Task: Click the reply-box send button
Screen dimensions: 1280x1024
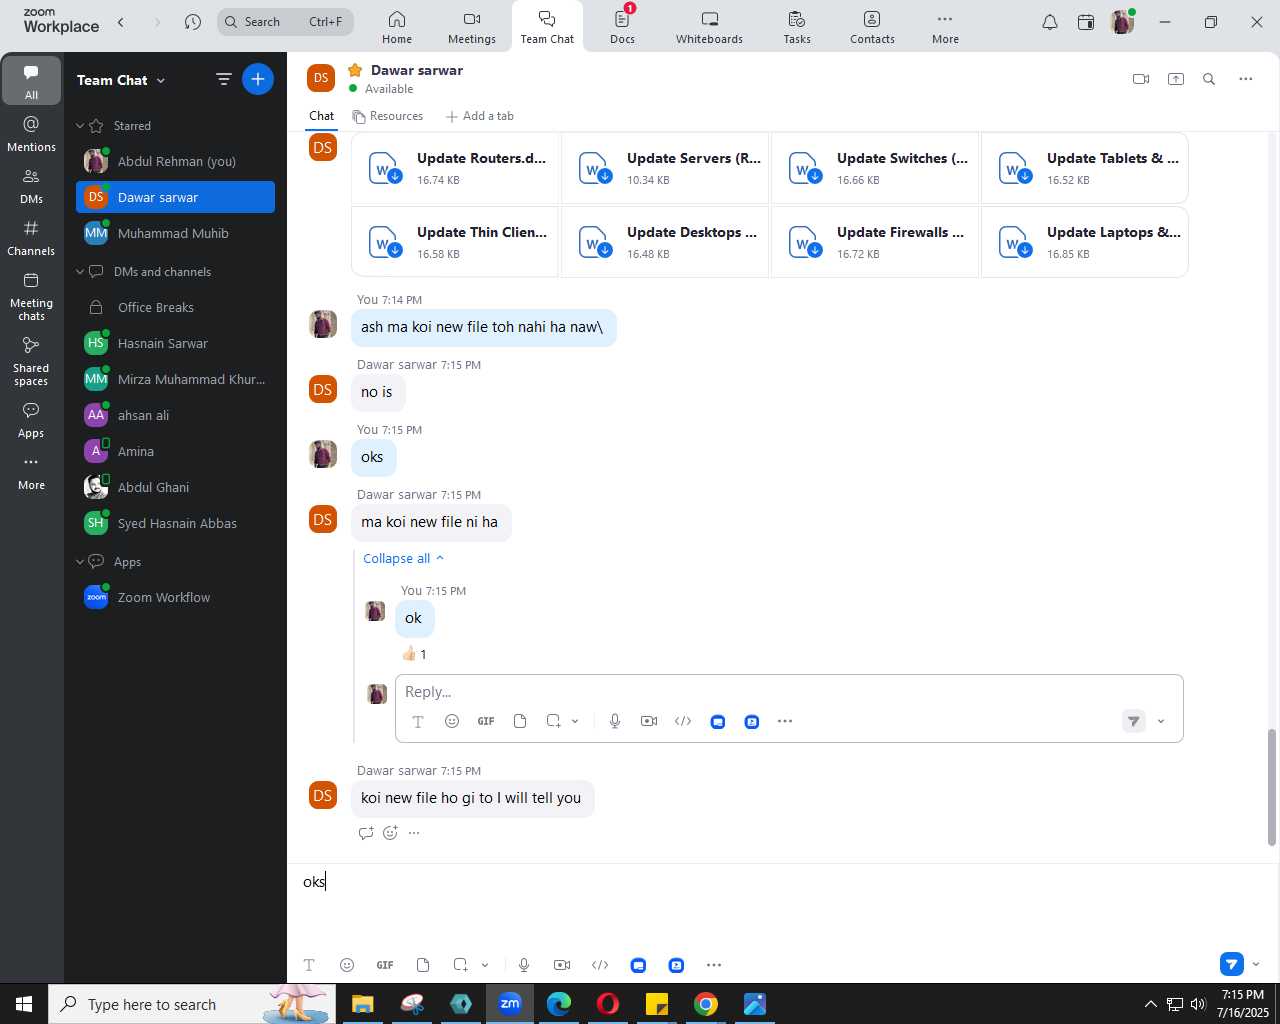Action: [1134, 721]
